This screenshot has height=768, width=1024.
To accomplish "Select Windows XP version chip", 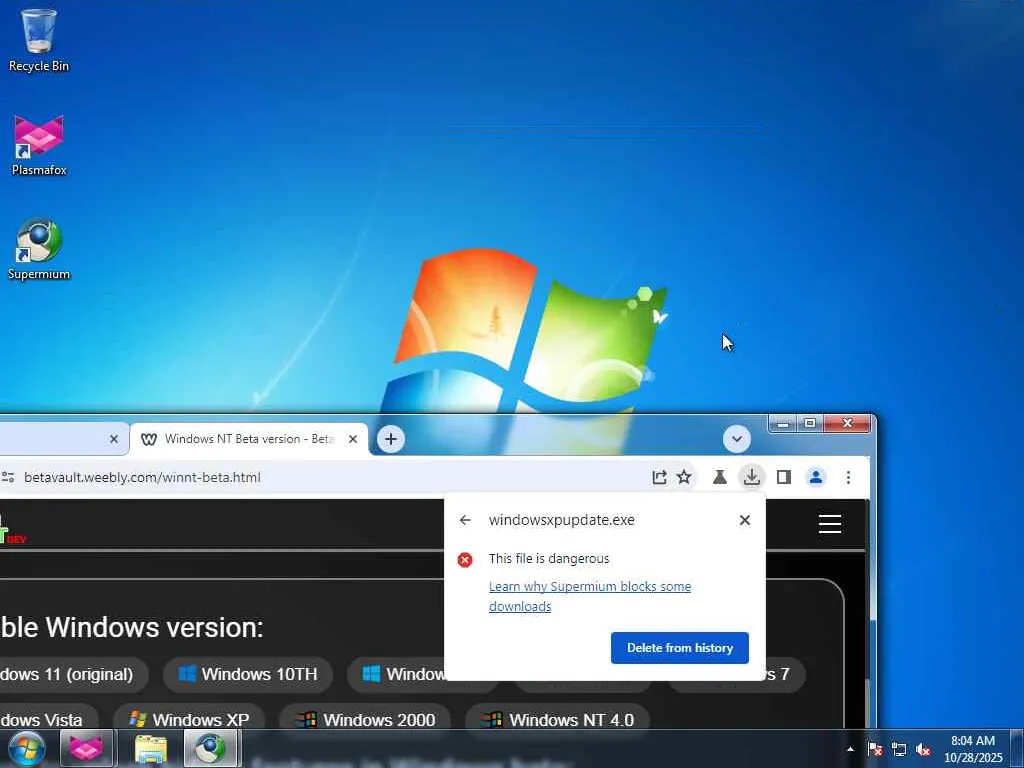I will click(189, 719).
